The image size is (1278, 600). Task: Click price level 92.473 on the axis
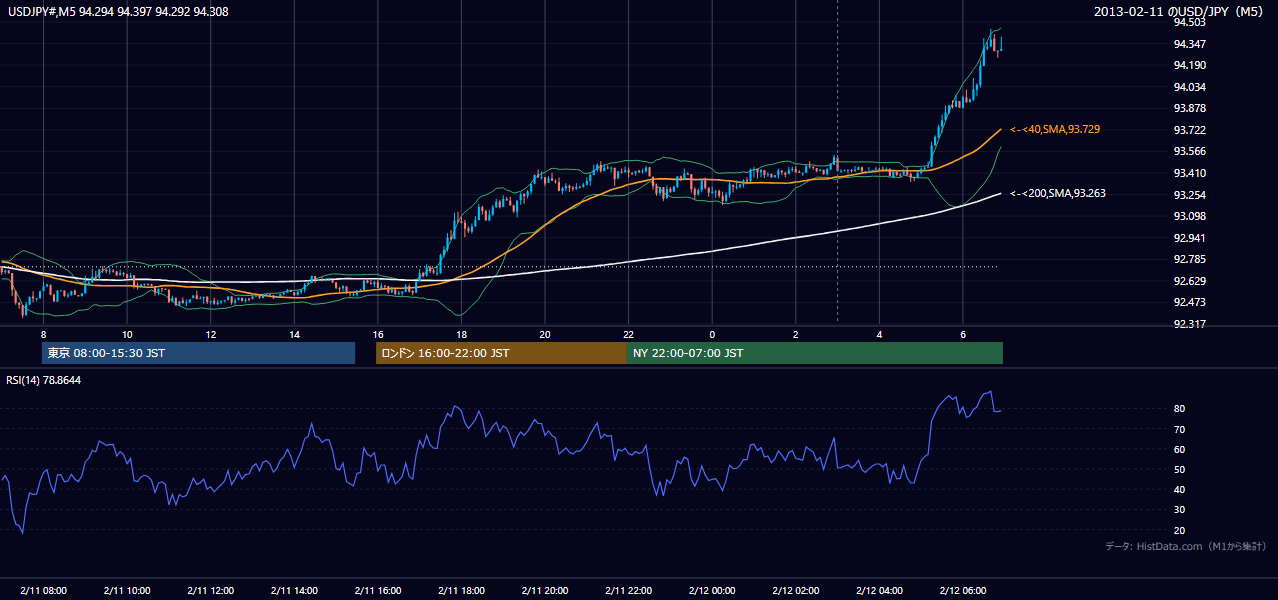point(1190,302)
